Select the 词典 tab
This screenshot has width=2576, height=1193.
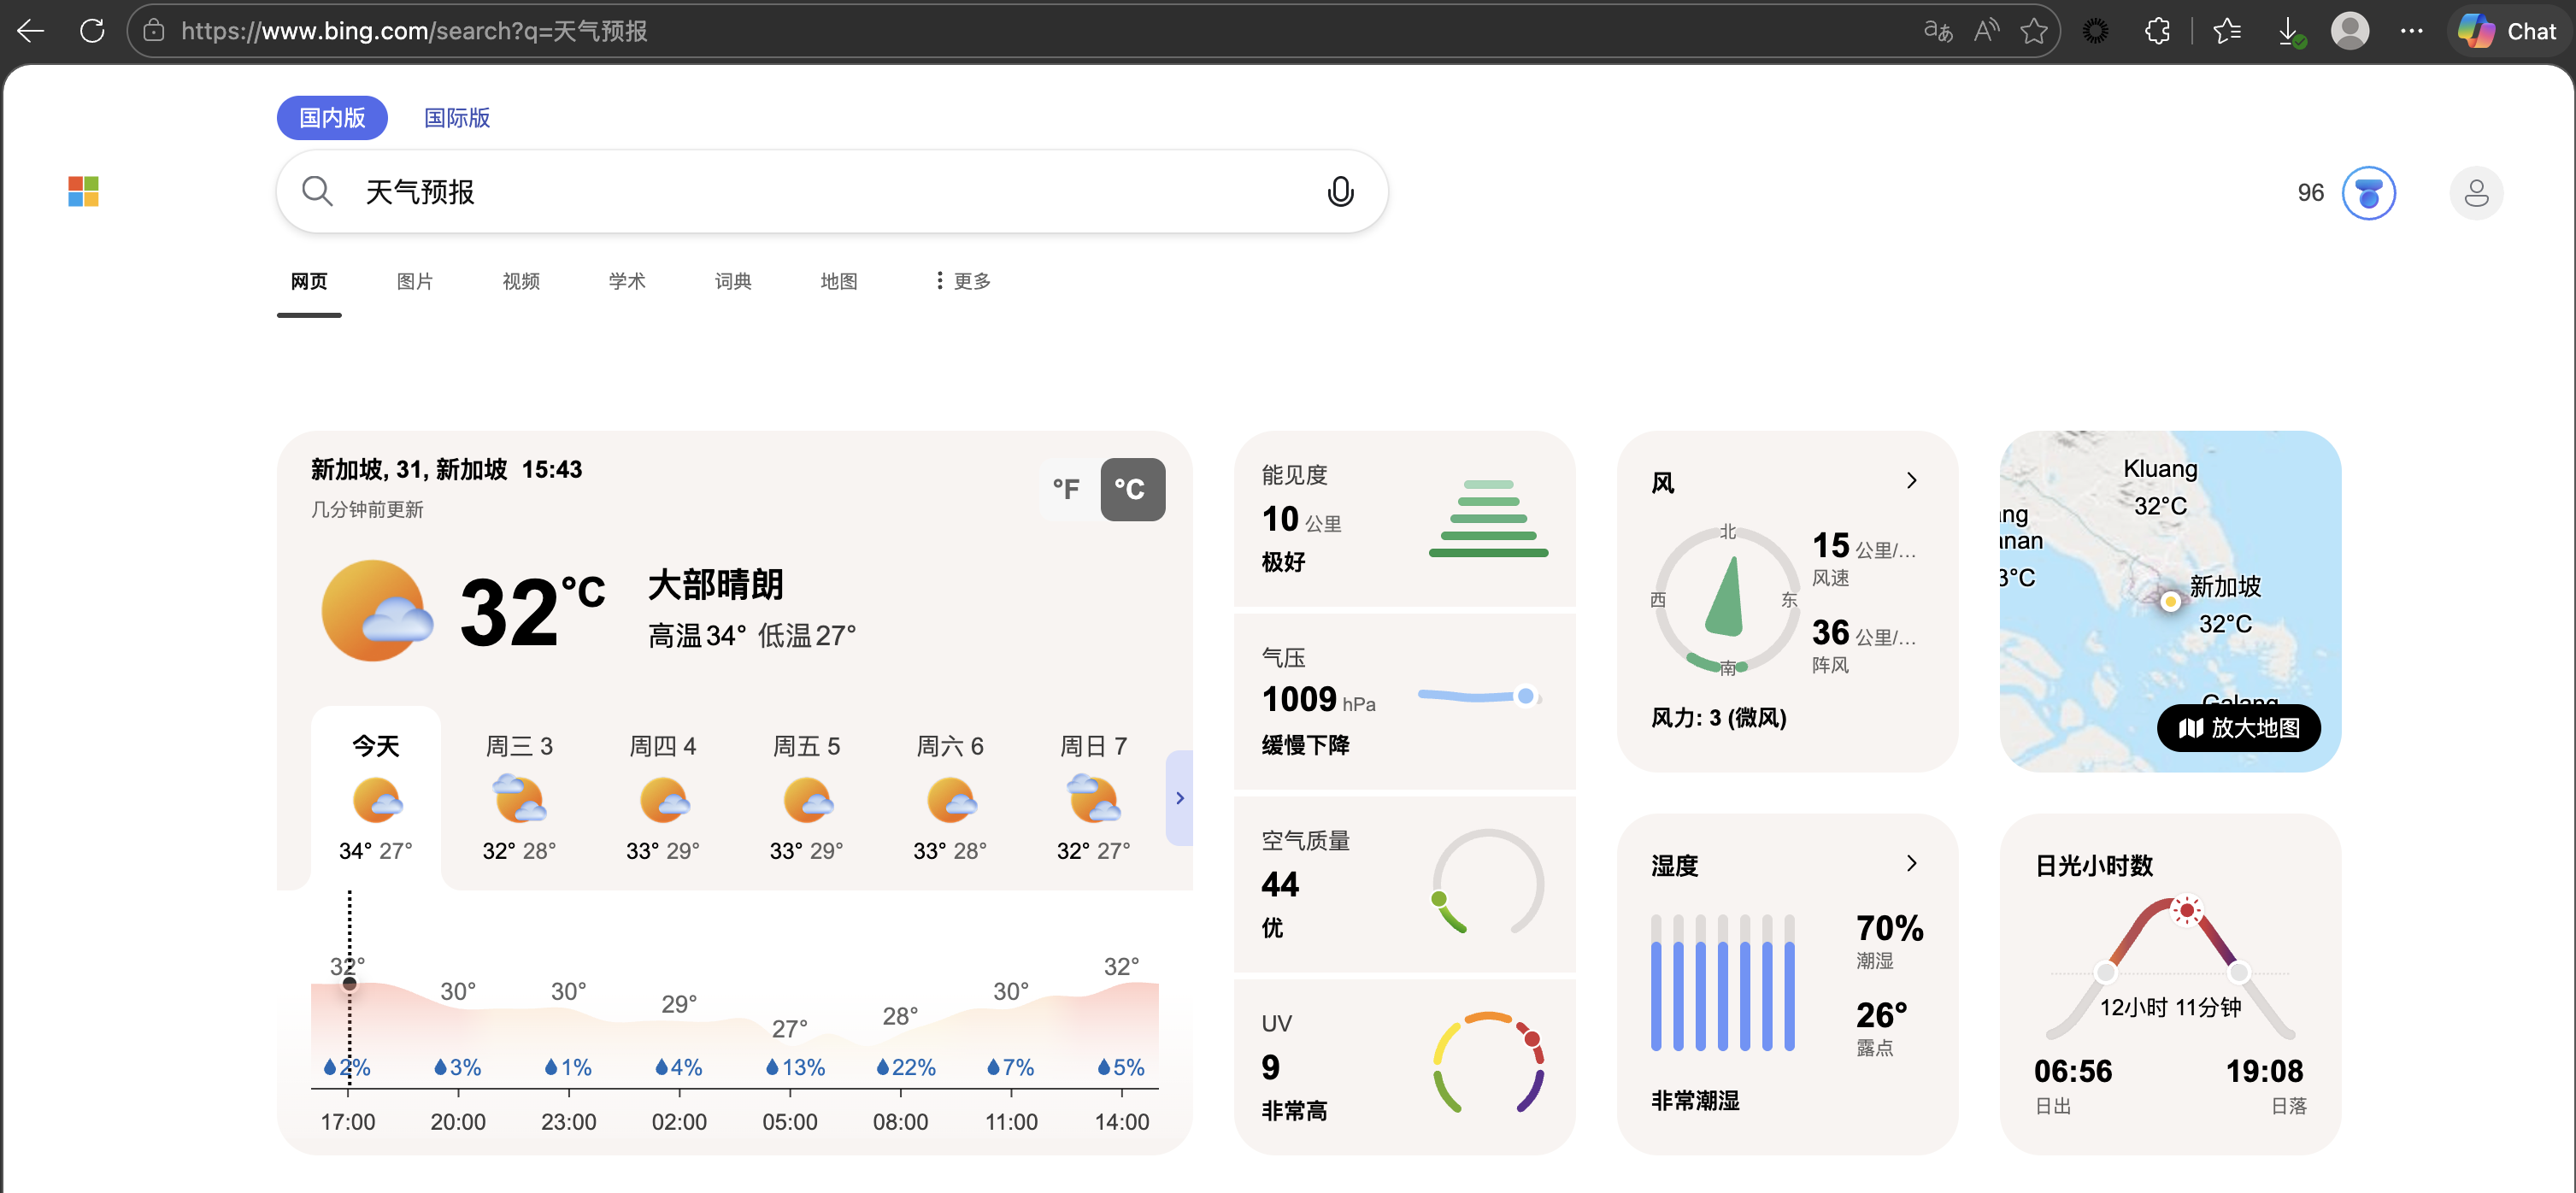point(733,282)
